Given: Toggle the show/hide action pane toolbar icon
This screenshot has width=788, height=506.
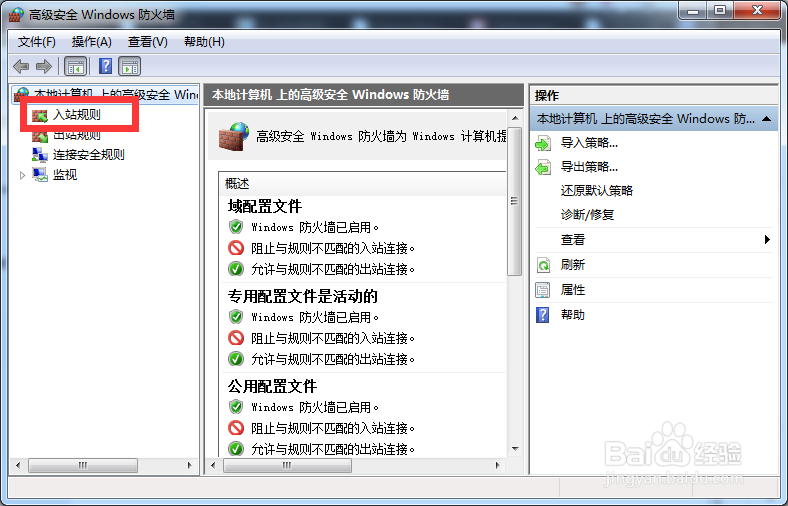Looking at the screenshot, I should [x=130, y=66].
